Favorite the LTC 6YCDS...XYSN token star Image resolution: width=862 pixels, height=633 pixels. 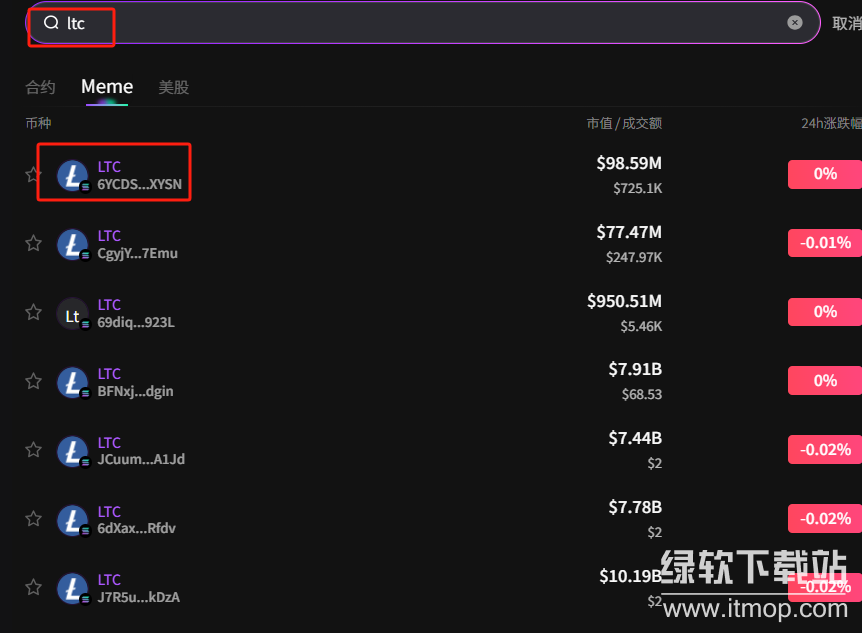click(33, 175)
